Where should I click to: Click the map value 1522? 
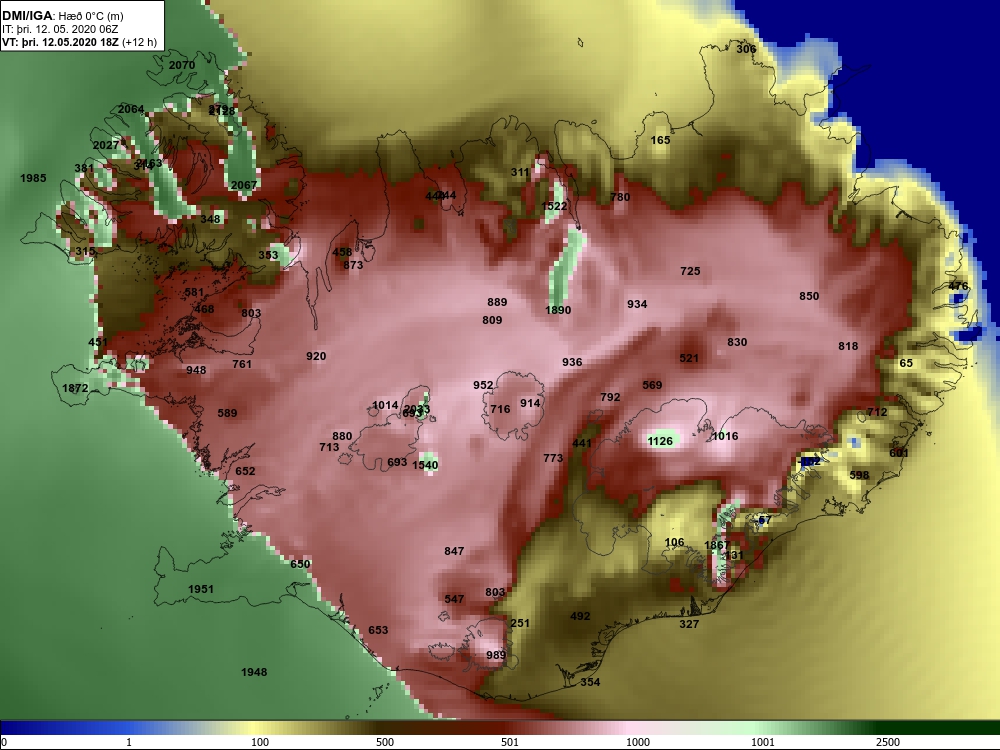pos(554,206)
